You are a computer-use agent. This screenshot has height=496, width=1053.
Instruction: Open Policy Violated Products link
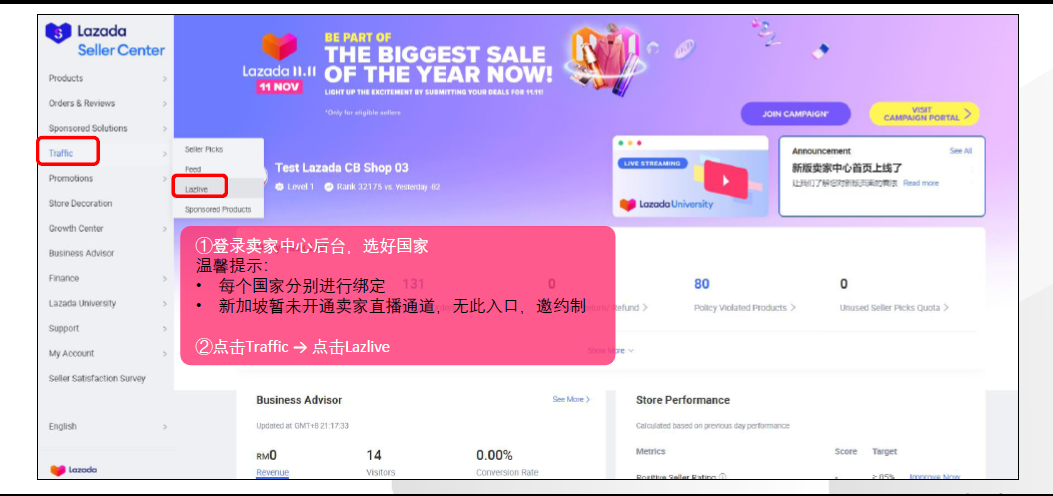tap(745, 308)
